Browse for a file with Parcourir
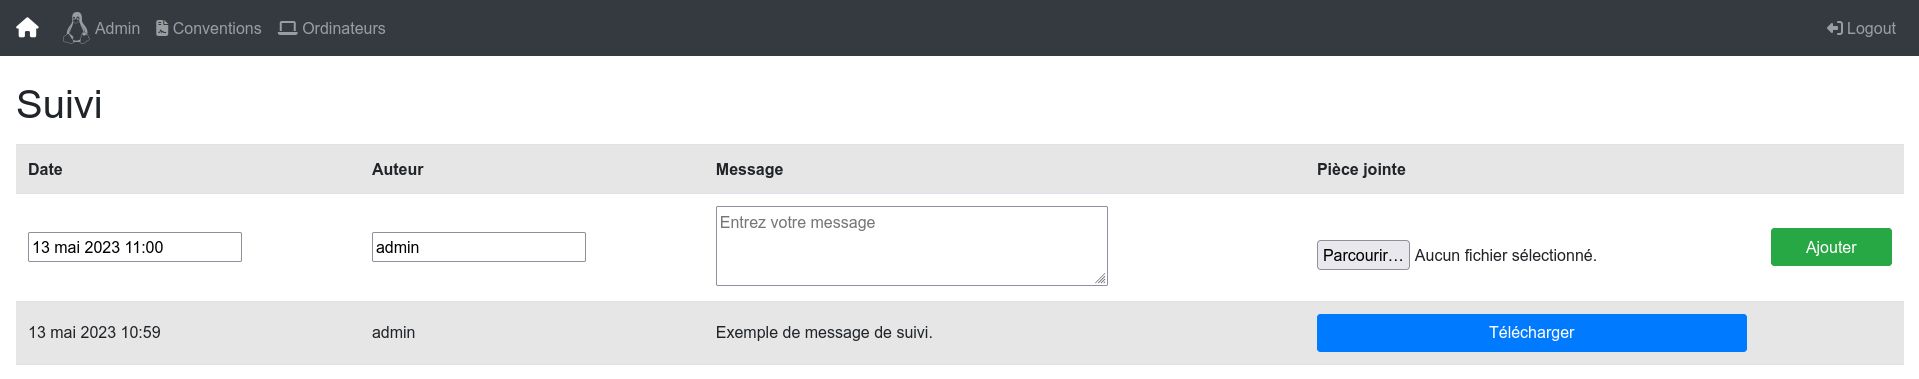 pos(1363,255)
